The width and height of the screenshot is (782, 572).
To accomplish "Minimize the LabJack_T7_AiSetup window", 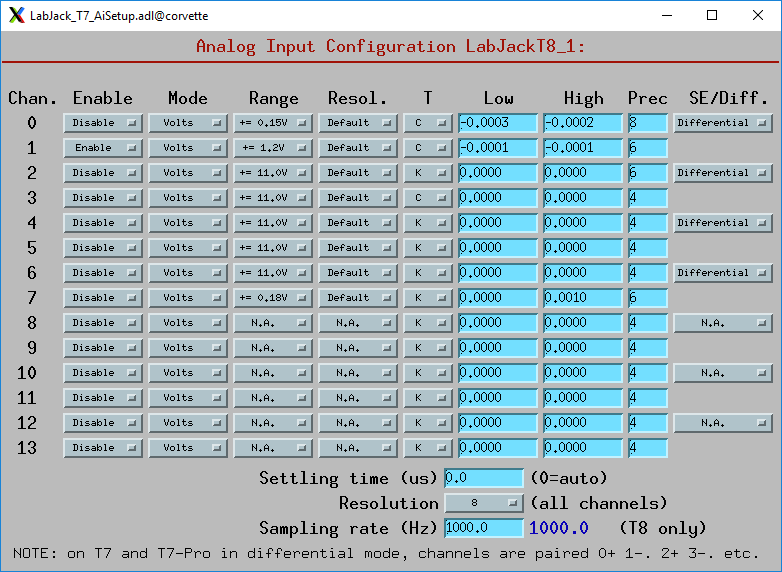I will 667,15.
